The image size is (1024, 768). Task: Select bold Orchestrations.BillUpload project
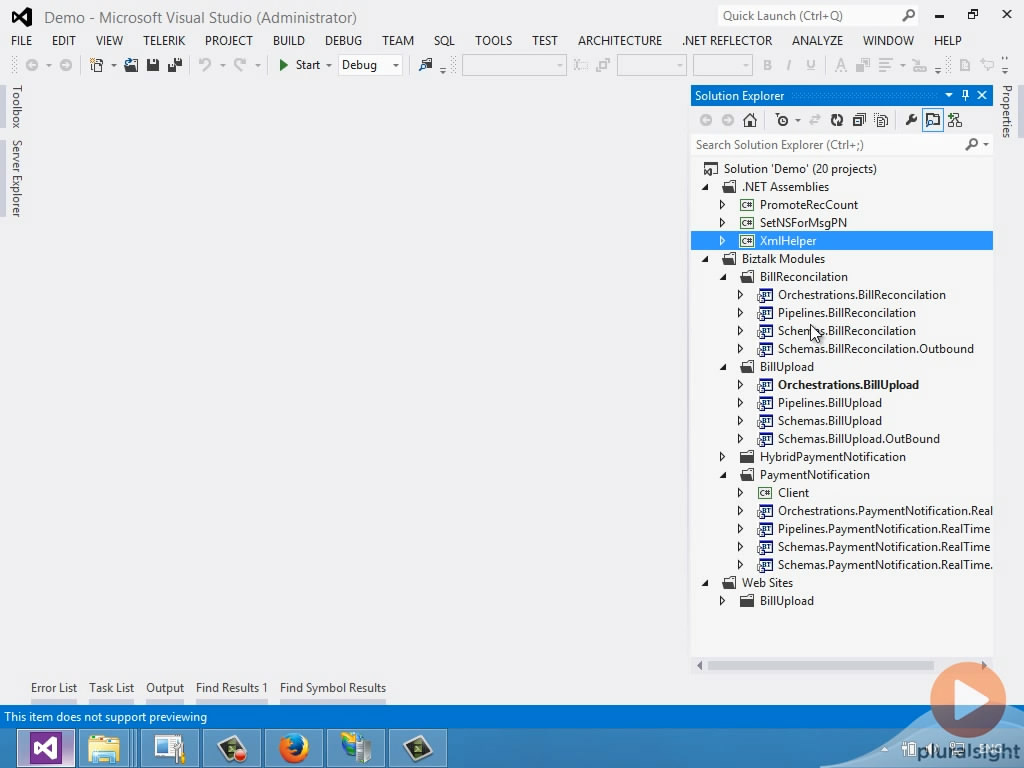[848, 385]
